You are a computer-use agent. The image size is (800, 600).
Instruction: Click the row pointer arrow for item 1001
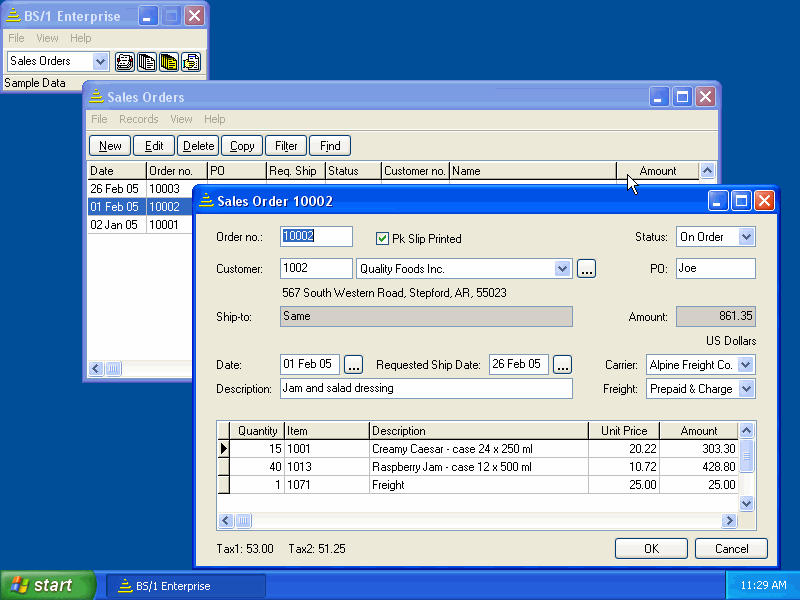coord(223,449)
